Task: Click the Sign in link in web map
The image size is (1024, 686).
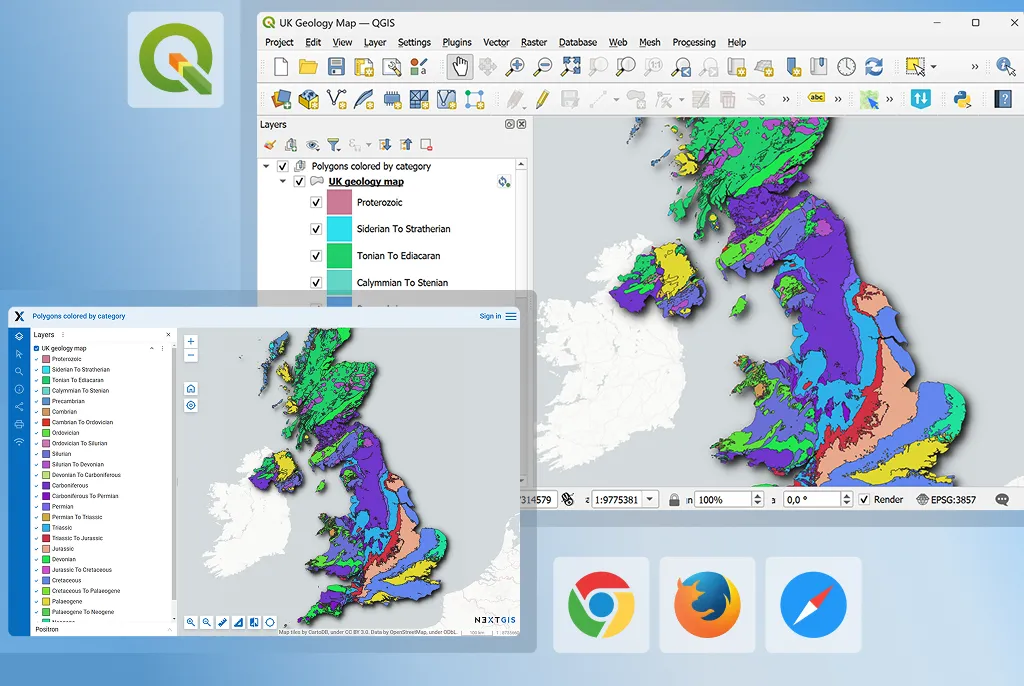Action: pyautogui.click(x=490, y=316)
